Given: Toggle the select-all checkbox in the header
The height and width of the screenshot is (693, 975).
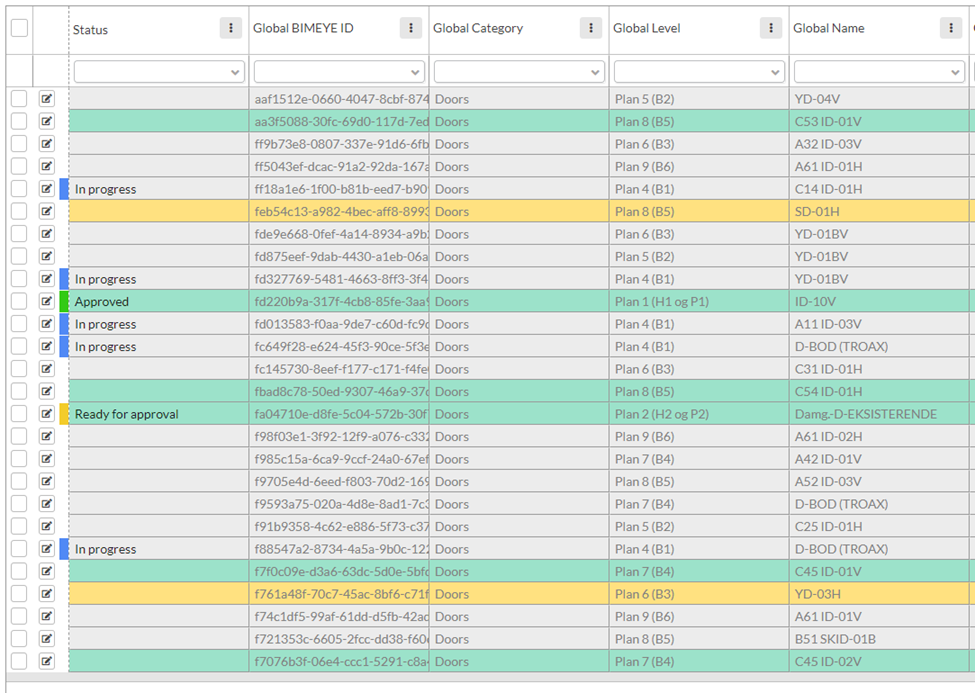Looking at the screenshot, I should click(17, 28).
